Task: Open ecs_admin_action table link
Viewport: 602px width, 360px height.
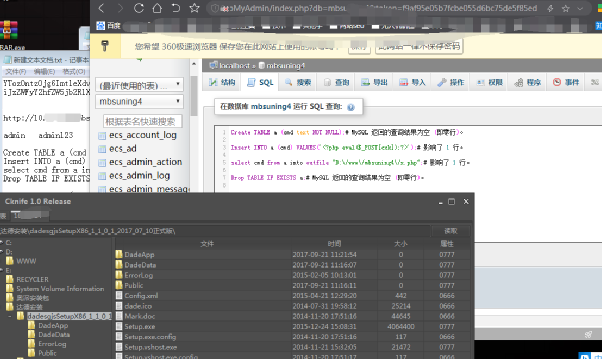Action: point(146,162)
